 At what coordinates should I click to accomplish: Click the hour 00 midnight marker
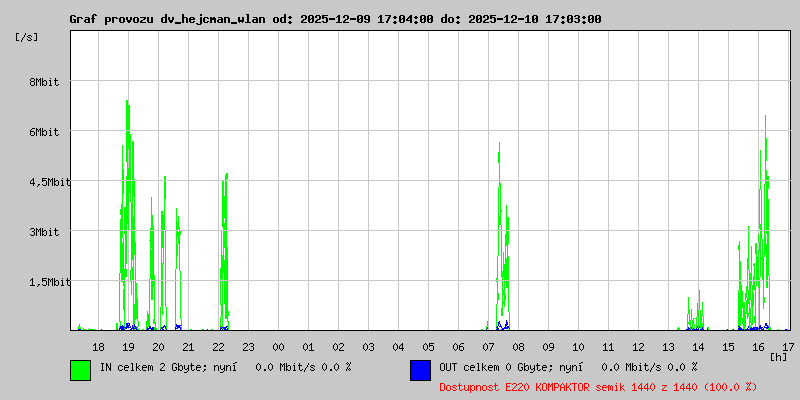279,347
